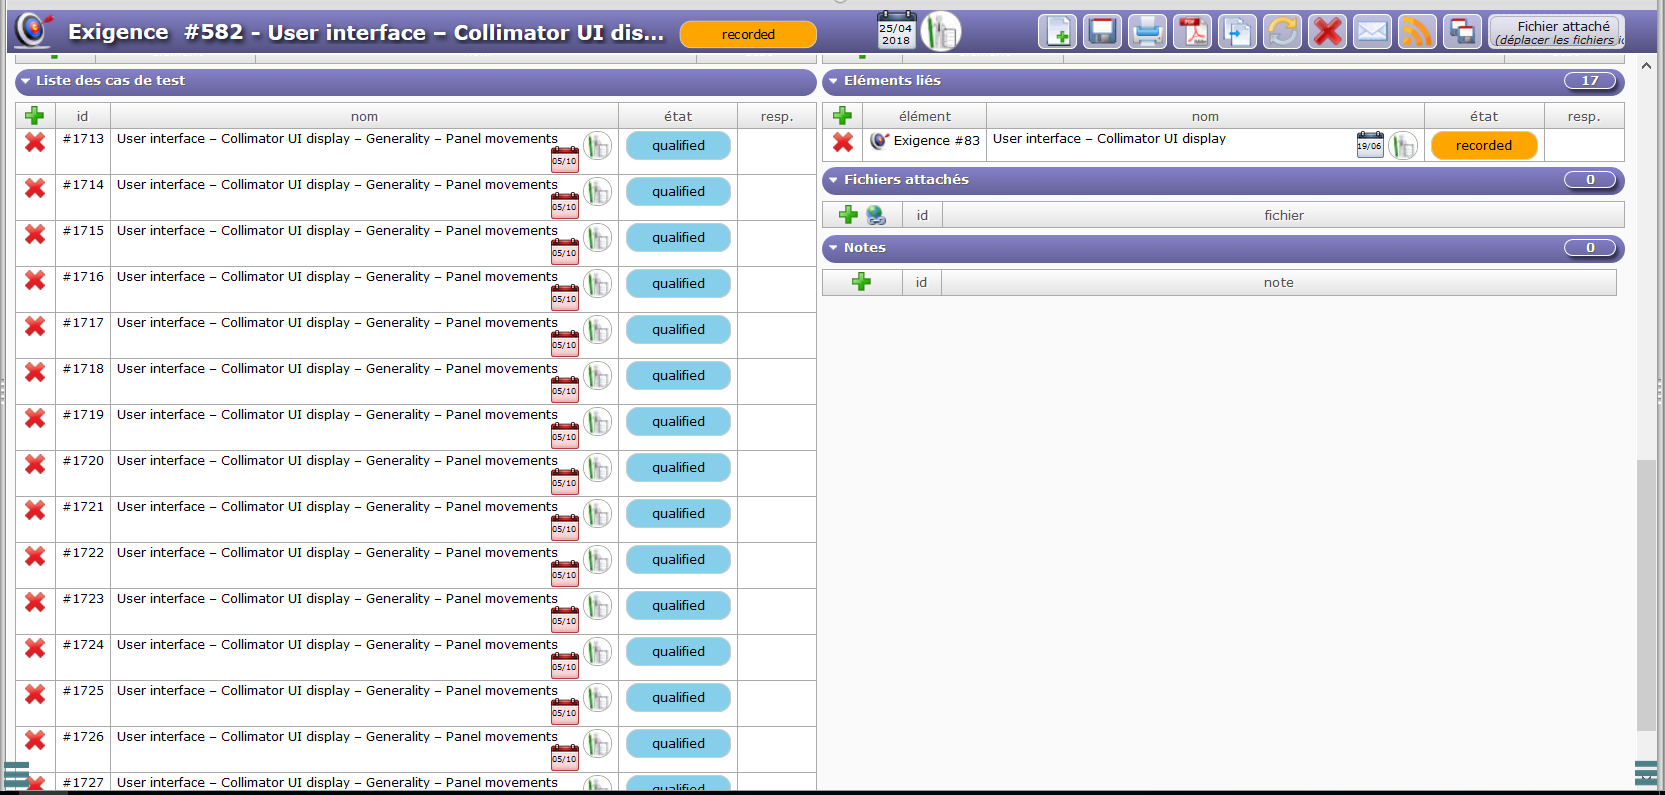Collapse the Eléments liés section

point(833,81)
